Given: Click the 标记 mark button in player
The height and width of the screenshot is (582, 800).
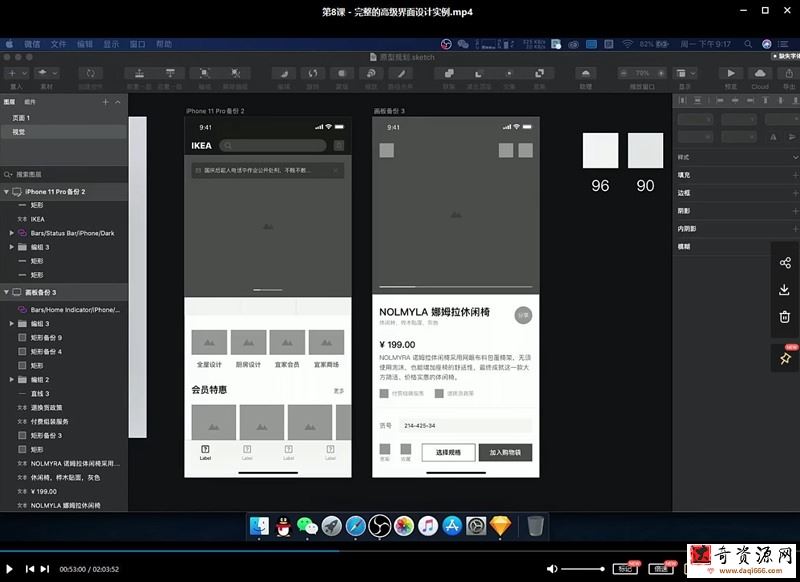Looking at the screenshot, I should [626, 568].
